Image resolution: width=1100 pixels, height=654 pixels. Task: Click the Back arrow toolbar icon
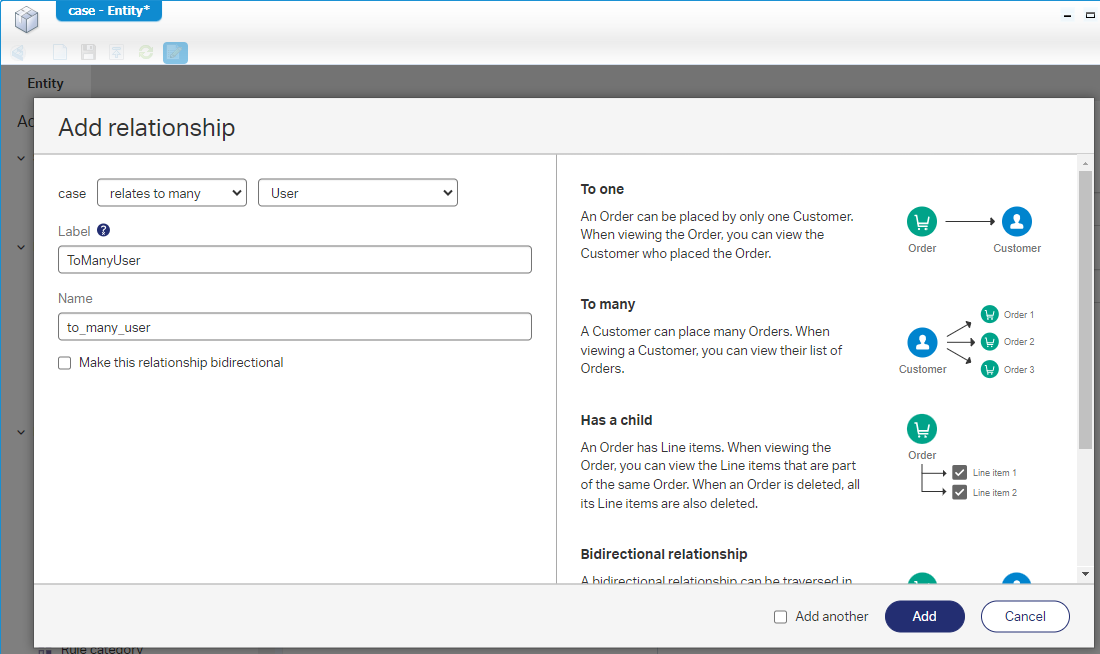click(18, 52)
